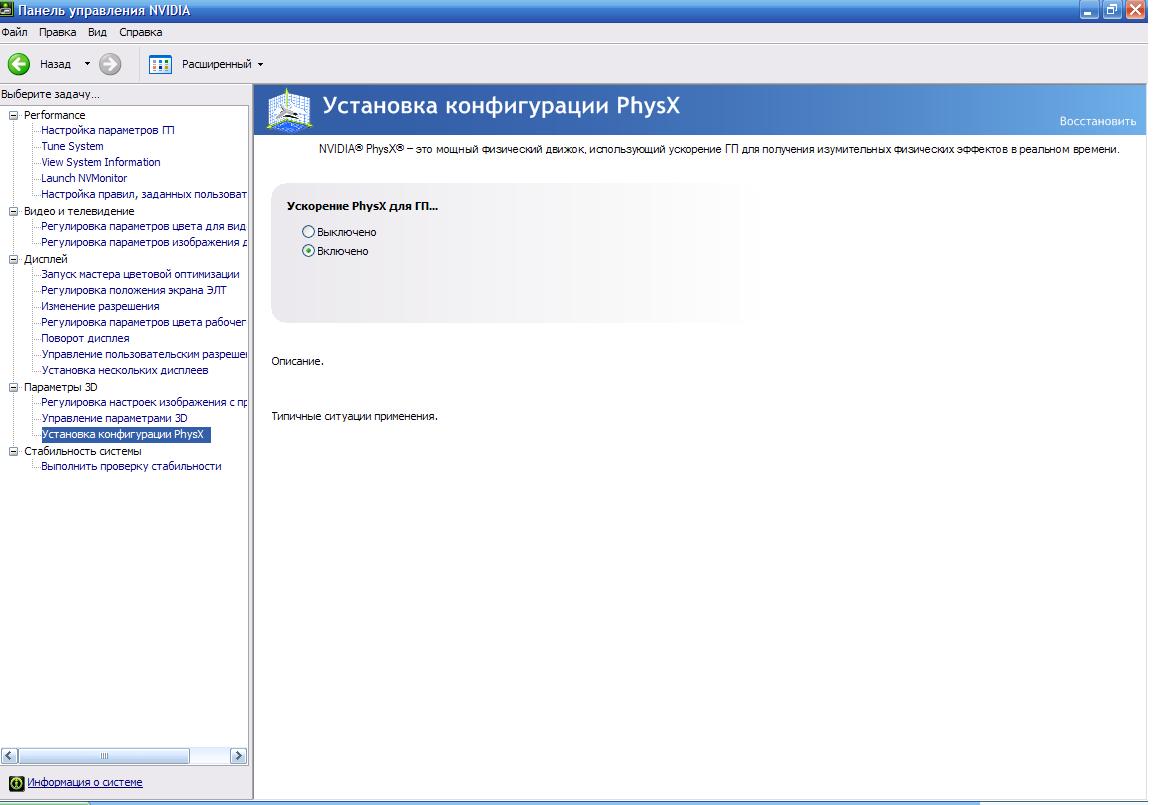Select the Включено radio button
The height and width of the screenshot is (805, 1153).
(308, 251)
